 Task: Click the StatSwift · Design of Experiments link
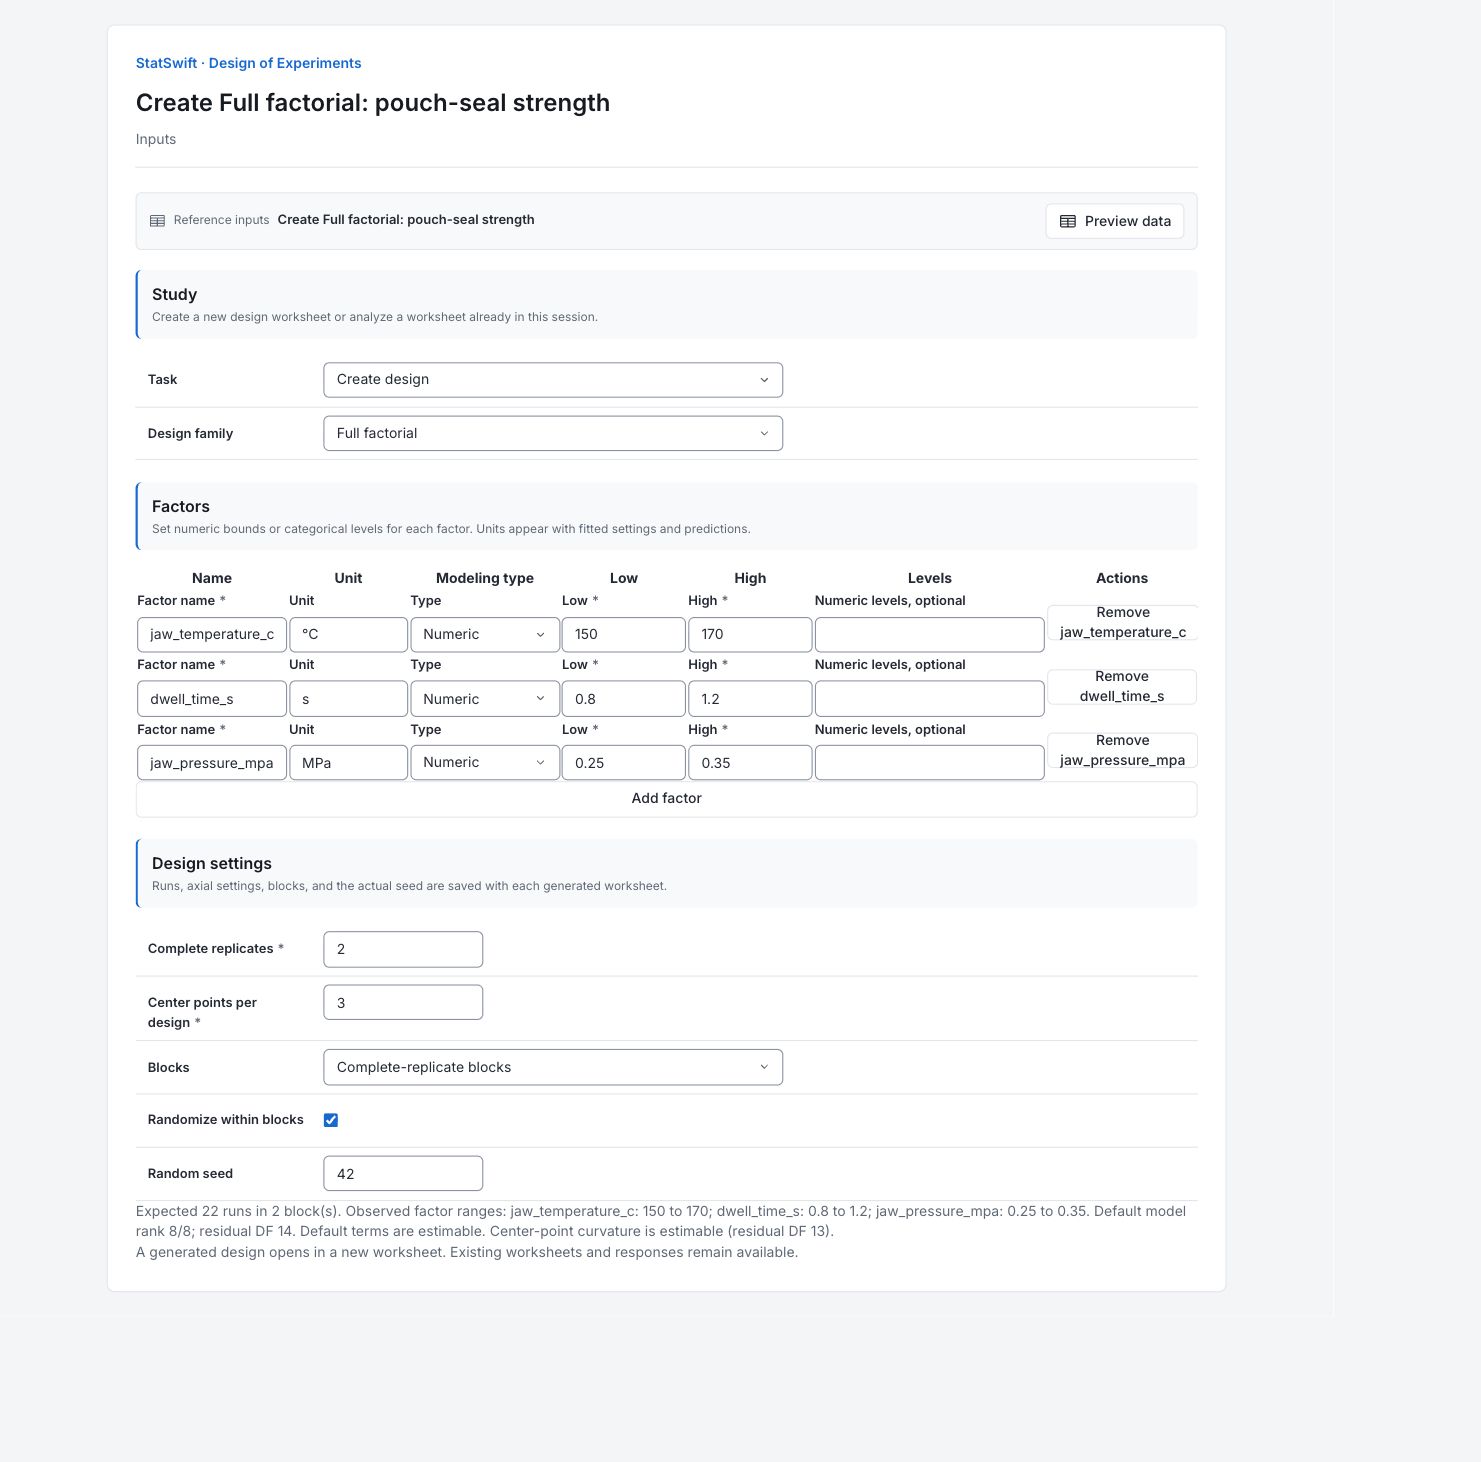pos(248,63)
